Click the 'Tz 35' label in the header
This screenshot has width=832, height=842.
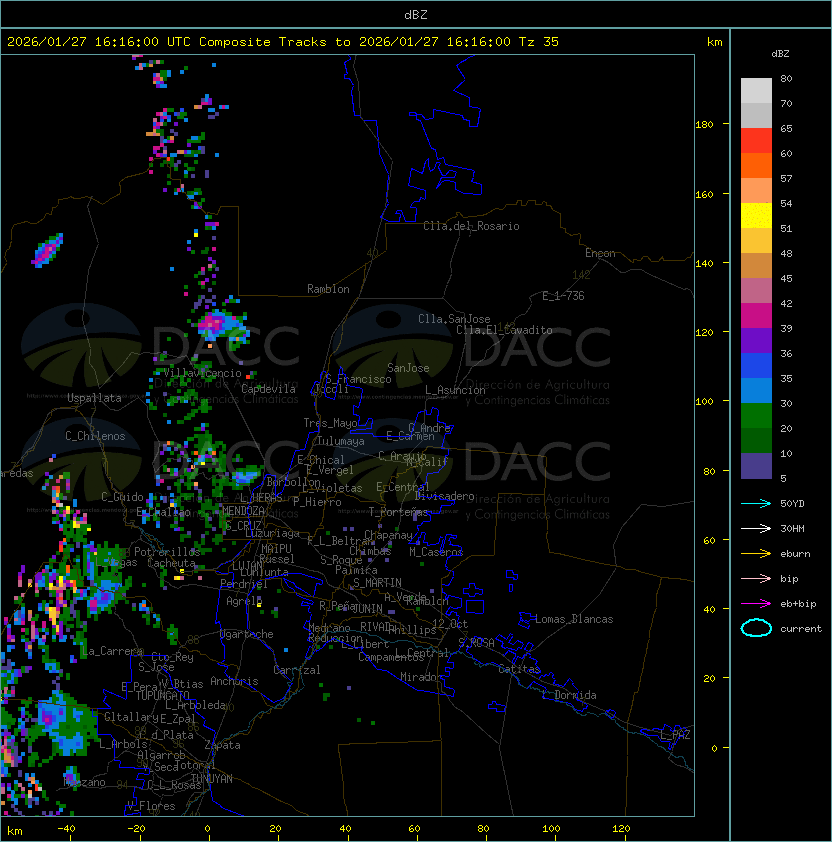(x=539, y=42)
